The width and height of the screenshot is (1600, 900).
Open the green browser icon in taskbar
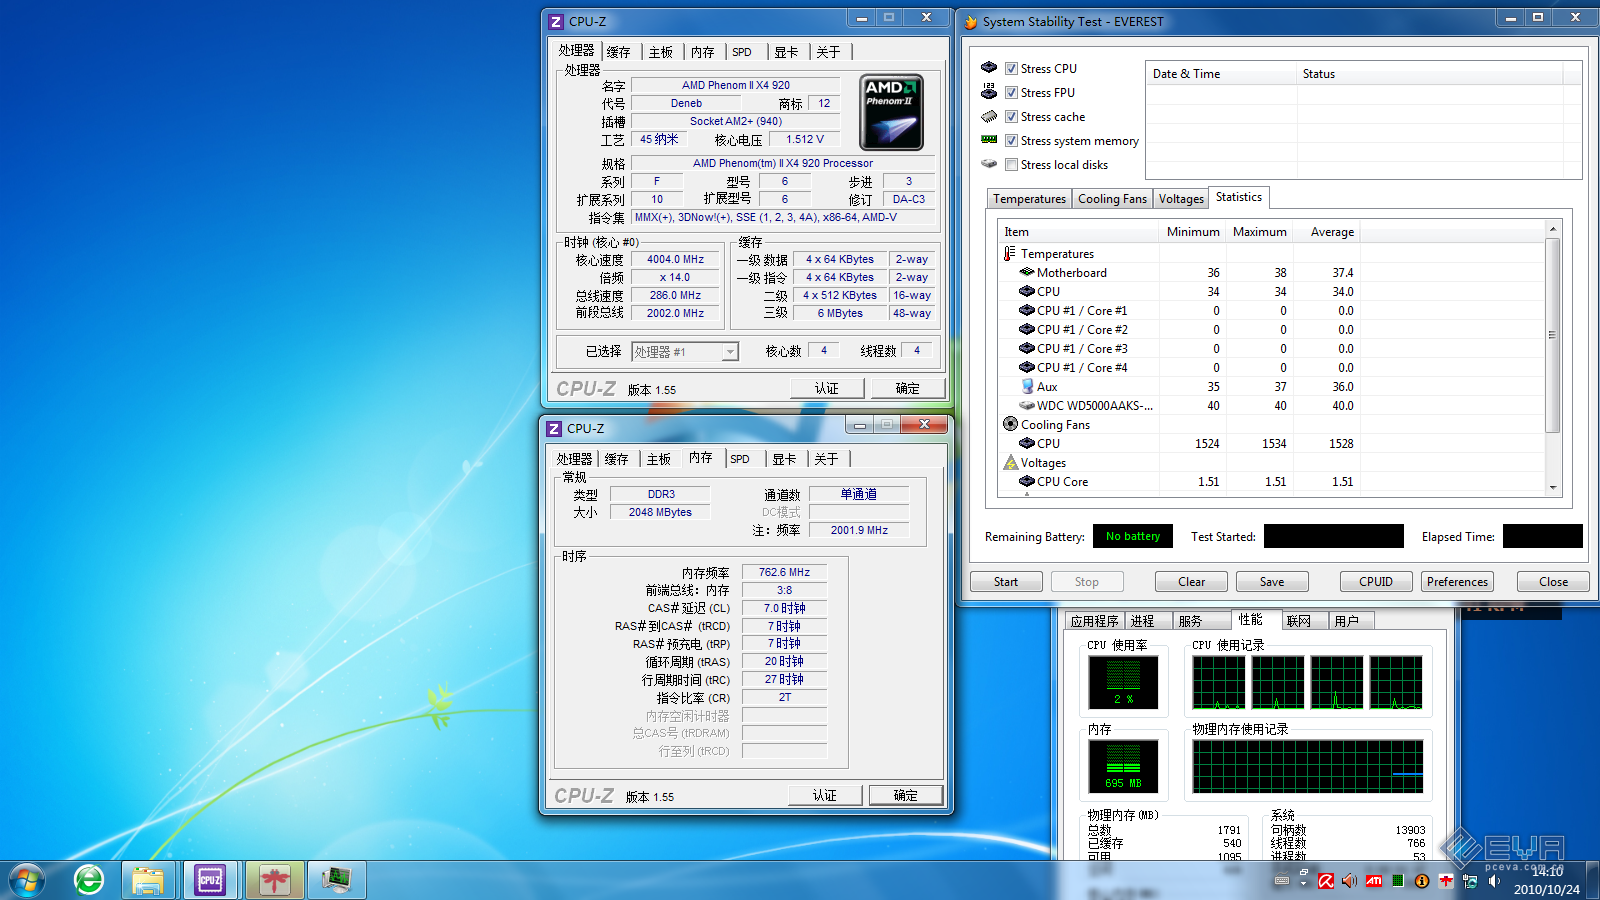pos(89,880)
